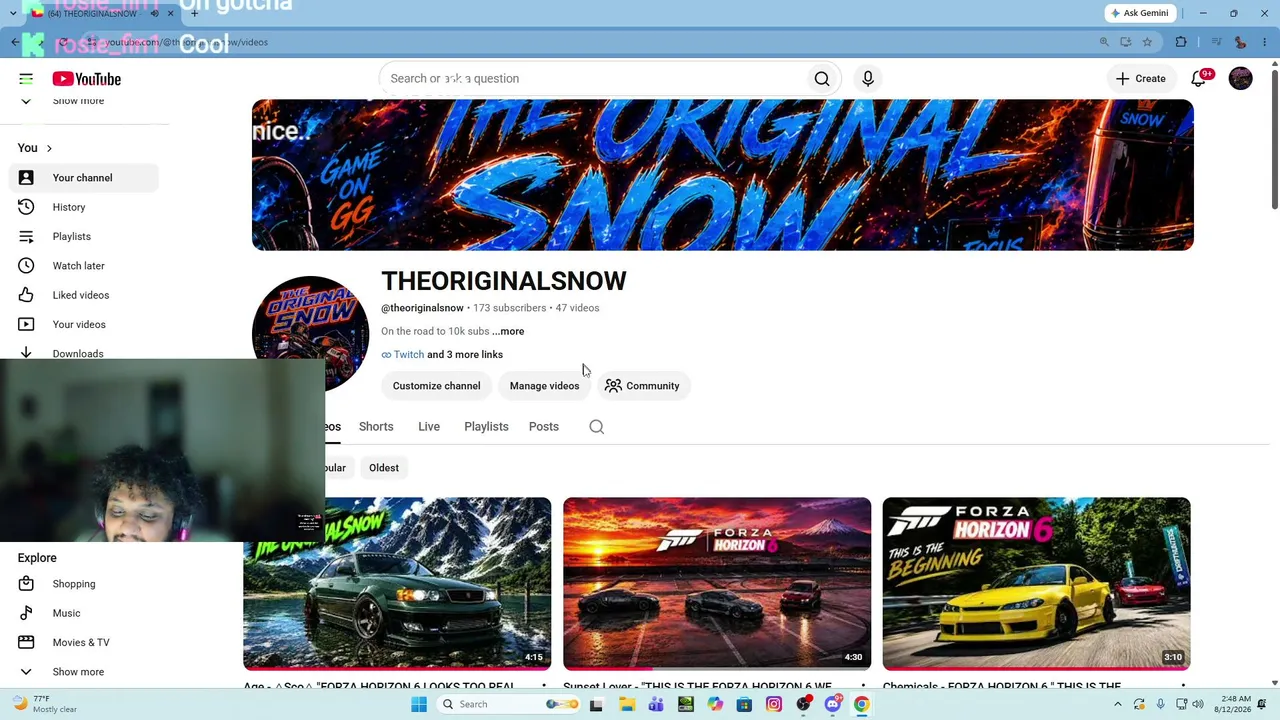Open the tab search dropdown arrow
Viewport: 1280px width, 720px height.
(x=13, y=13)
